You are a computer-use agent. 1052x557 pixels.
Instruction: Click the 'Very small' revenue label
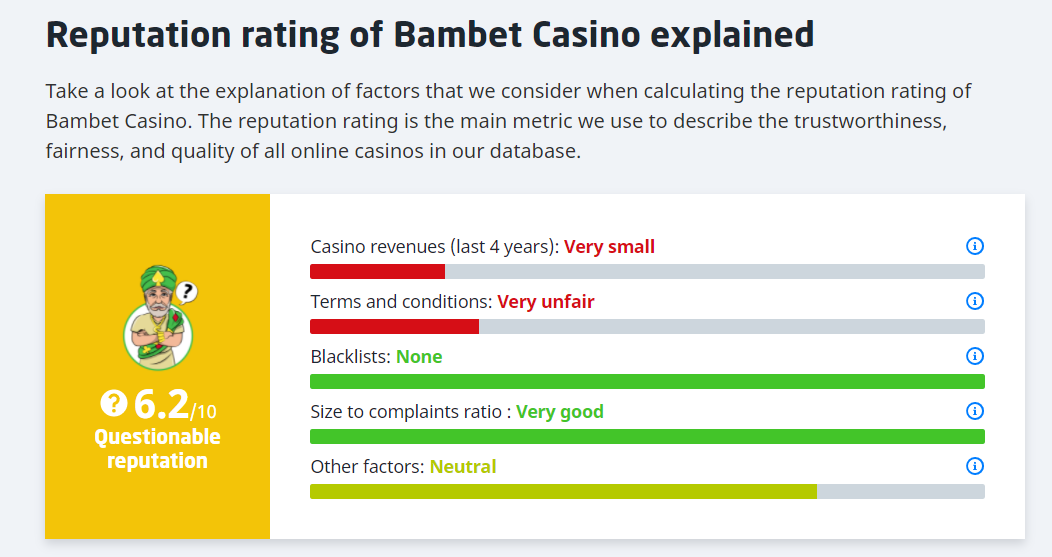pyautogui.click(x=609, y=247)
